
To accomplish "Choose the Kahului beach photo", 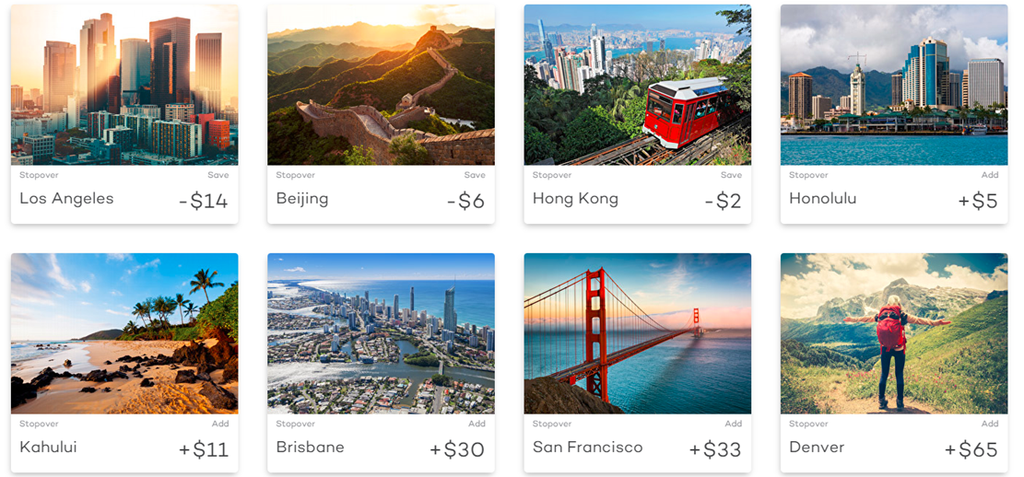I will [124, 333].
